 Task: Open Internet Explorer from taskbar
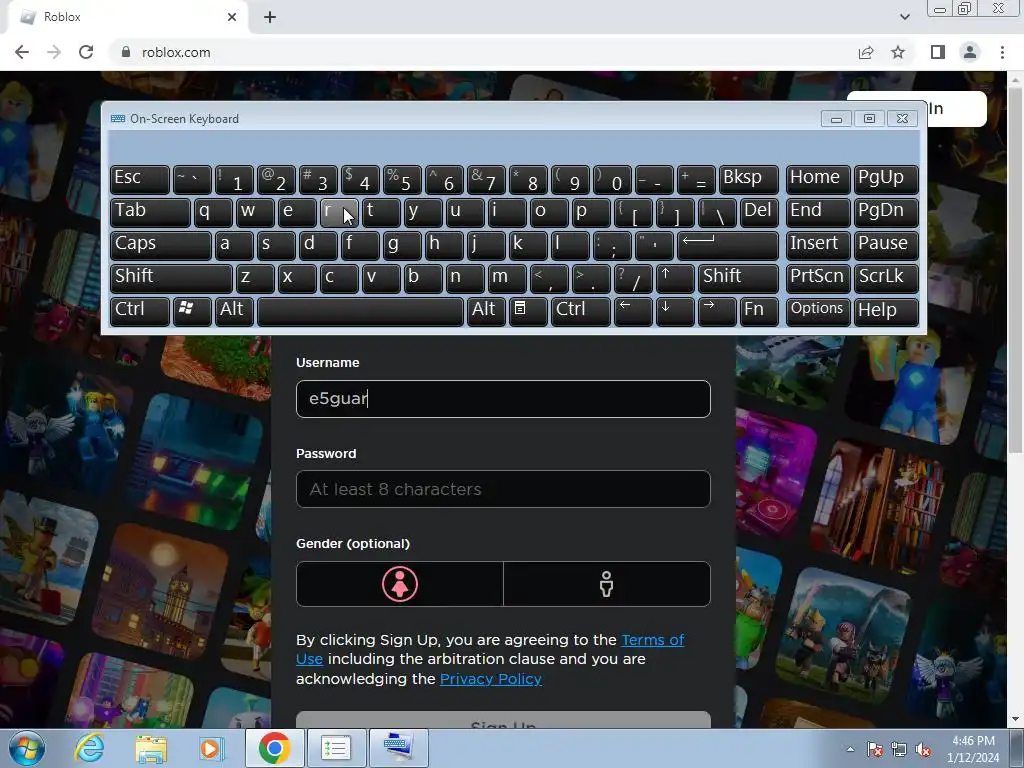click(89, 748)
